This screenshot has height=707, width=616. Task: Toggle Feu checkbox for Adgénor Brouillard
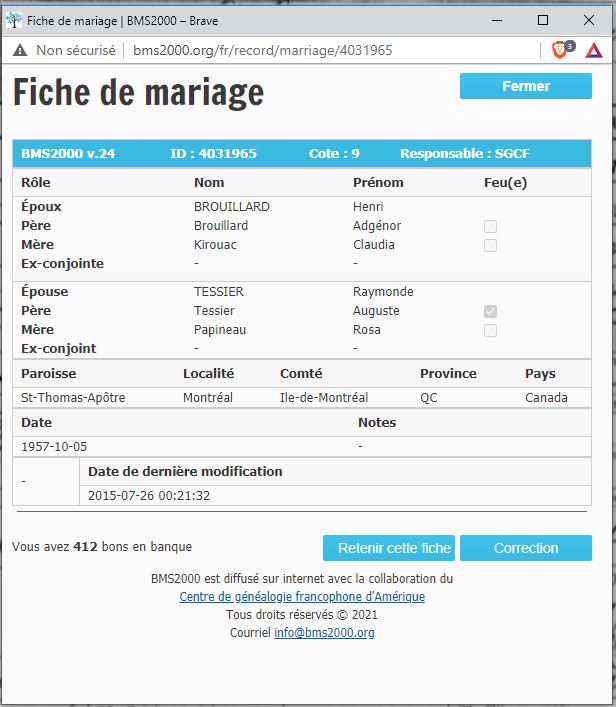(490, 226)
